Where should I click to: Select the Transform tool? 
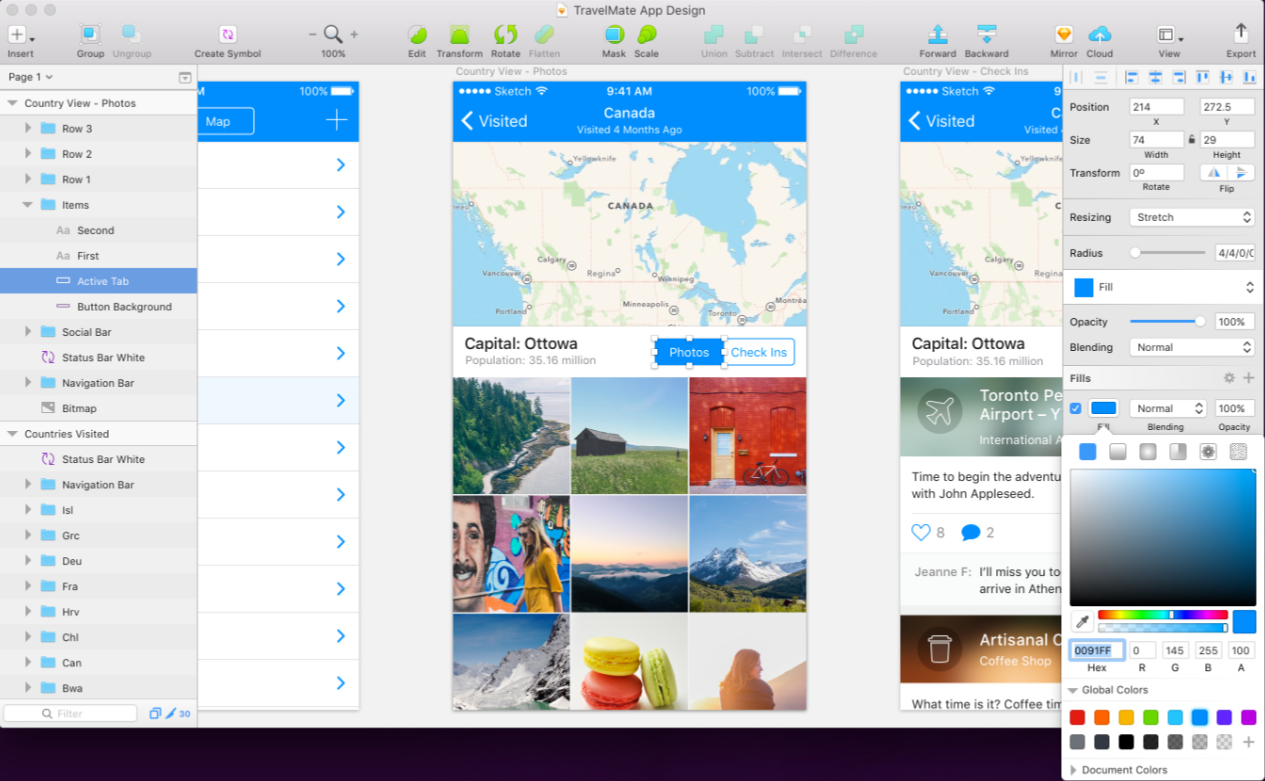[x=459, y=34]
